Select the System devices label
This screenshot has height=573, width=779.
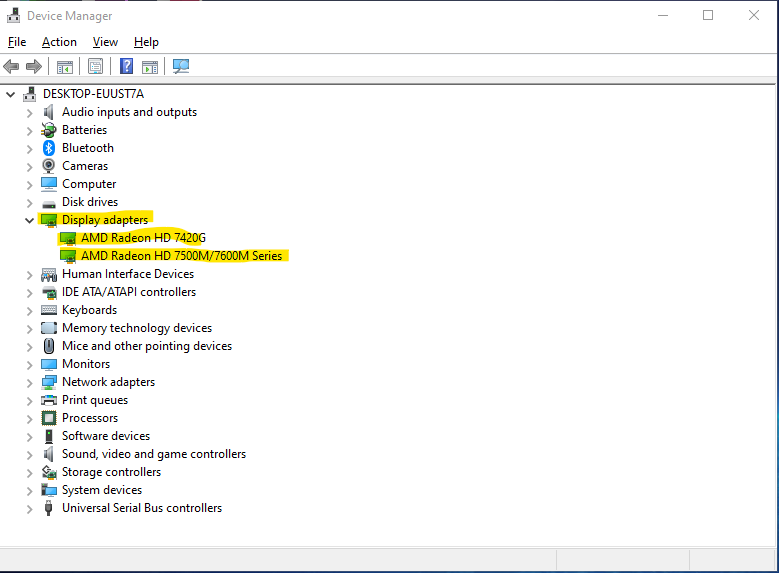pyautogui.click(x=102, y=490)
